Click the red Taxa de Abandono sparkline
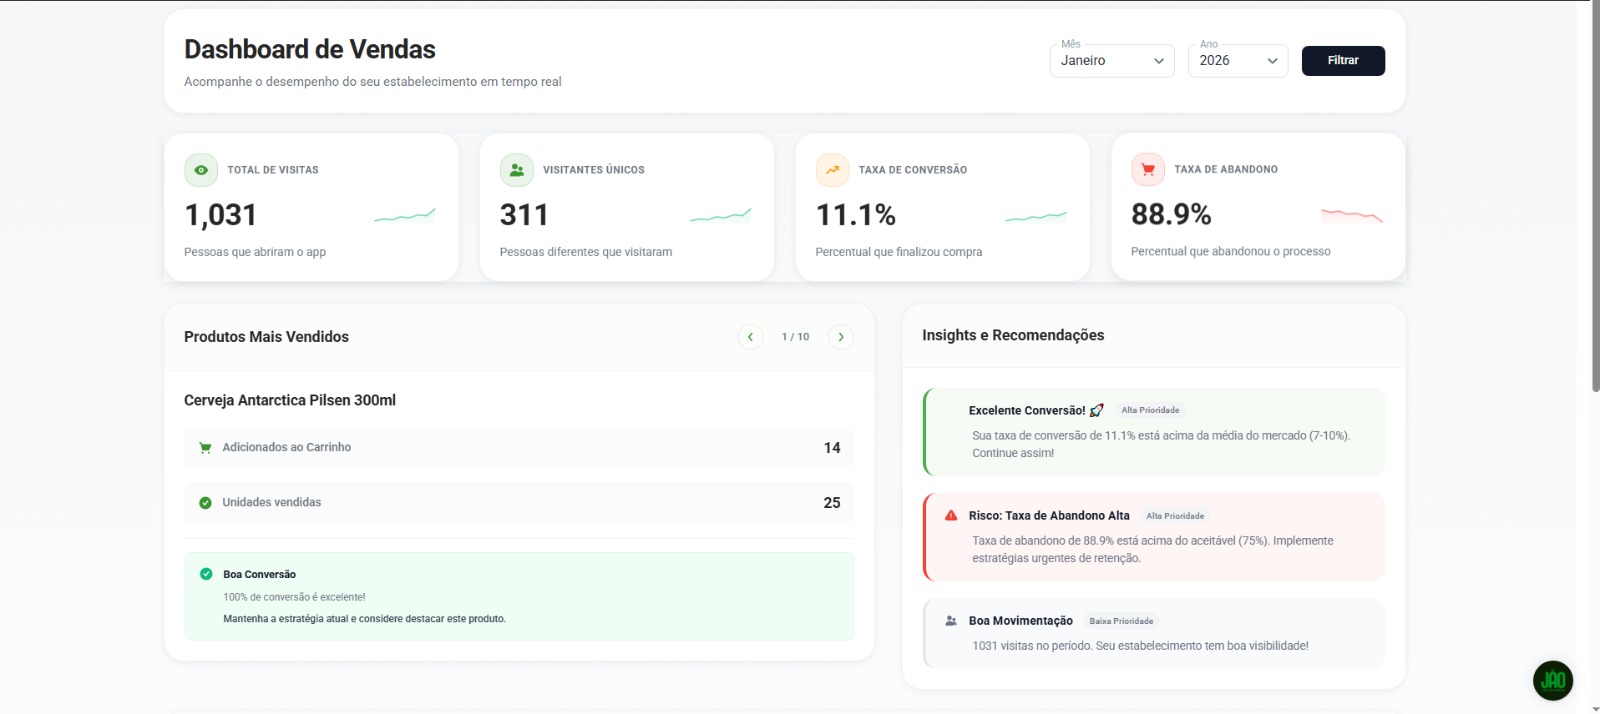Image resolution: width=1600 pixels, height=714 pixels. (x=1351, y=215)
